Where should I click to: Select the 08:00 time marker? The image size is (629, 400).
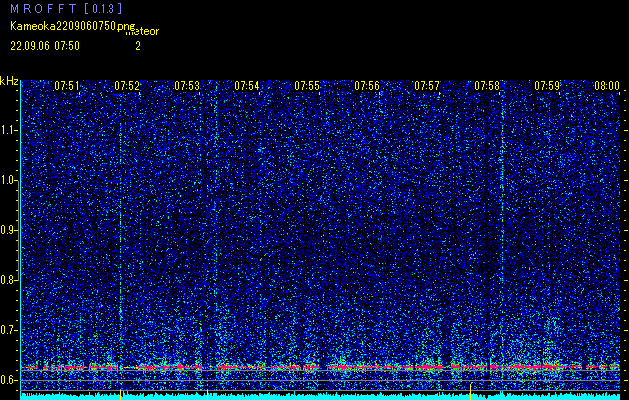coord(607,86)
